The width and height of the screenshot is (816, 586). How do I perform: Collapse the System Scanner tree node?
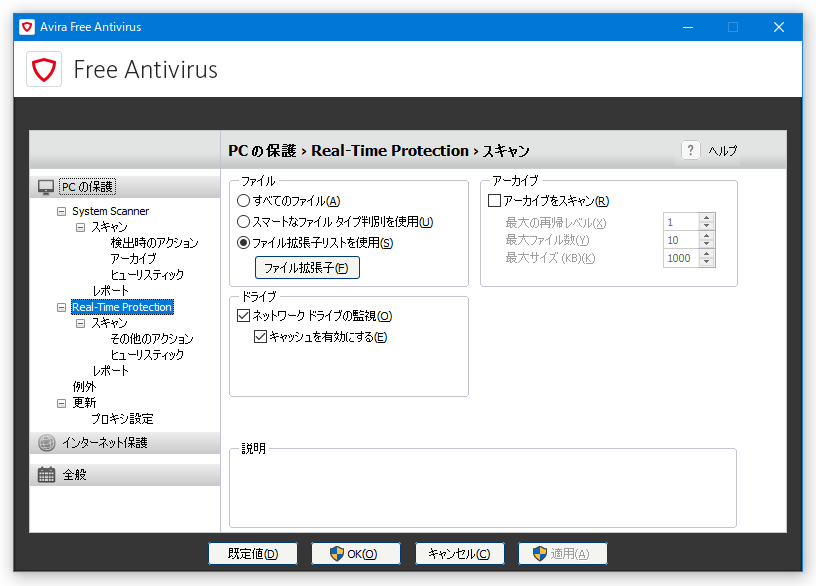[x=61, y=211]
